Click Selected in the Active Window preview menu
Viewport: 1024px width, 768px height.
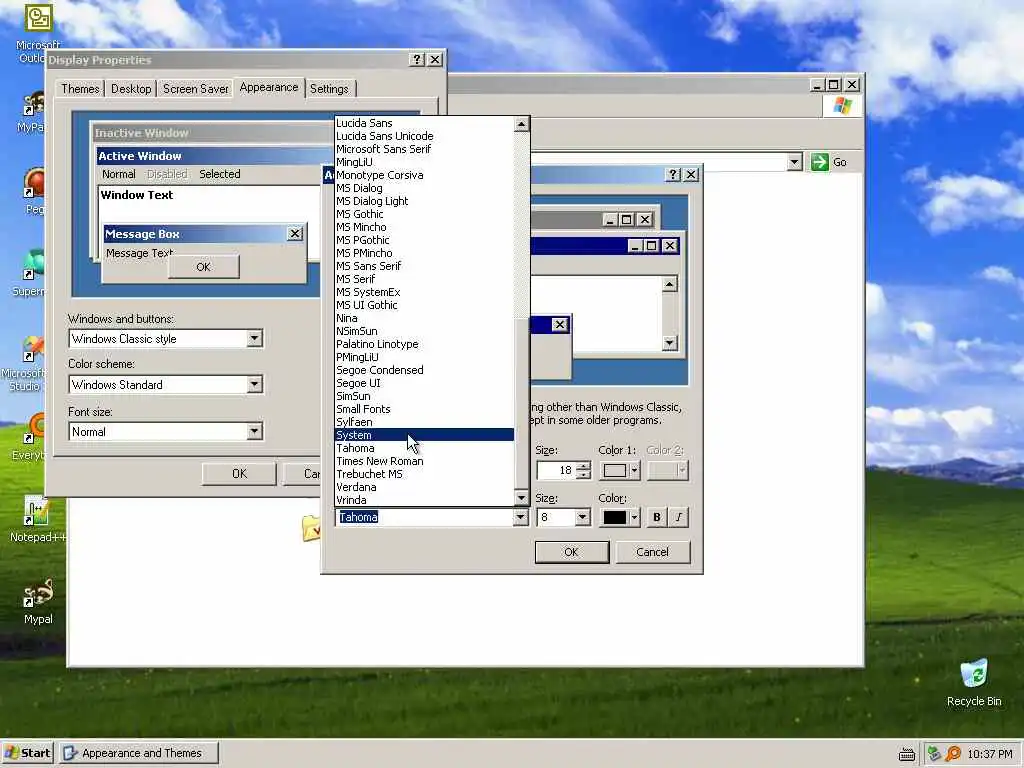(219, 174)
